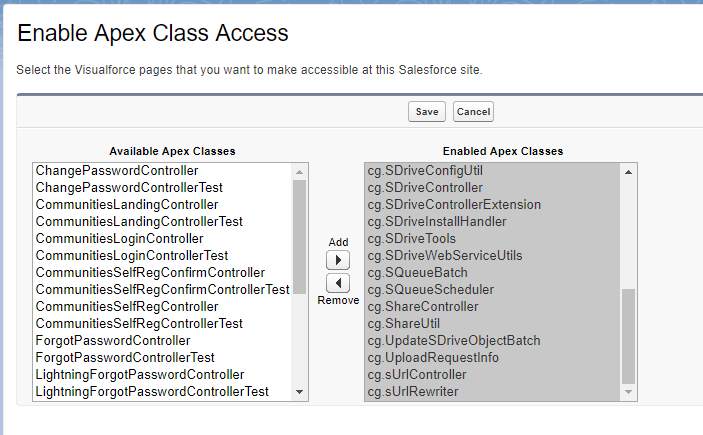Image resolution: width=703 pixels, height=435 pixels.
Task: Select cg.sUrlRewriter at list bottom
Action: 413,391
